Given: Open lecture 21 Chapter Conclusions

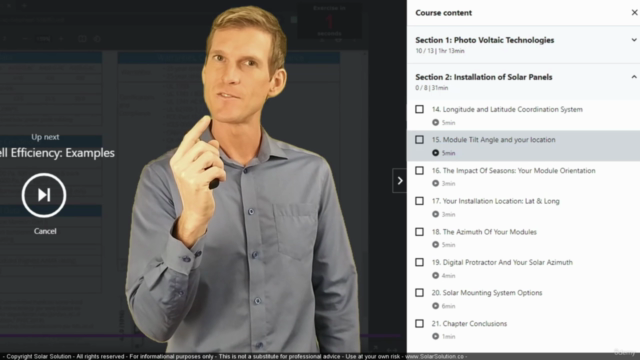Looking at the screenshot, I should click(469, 323).
